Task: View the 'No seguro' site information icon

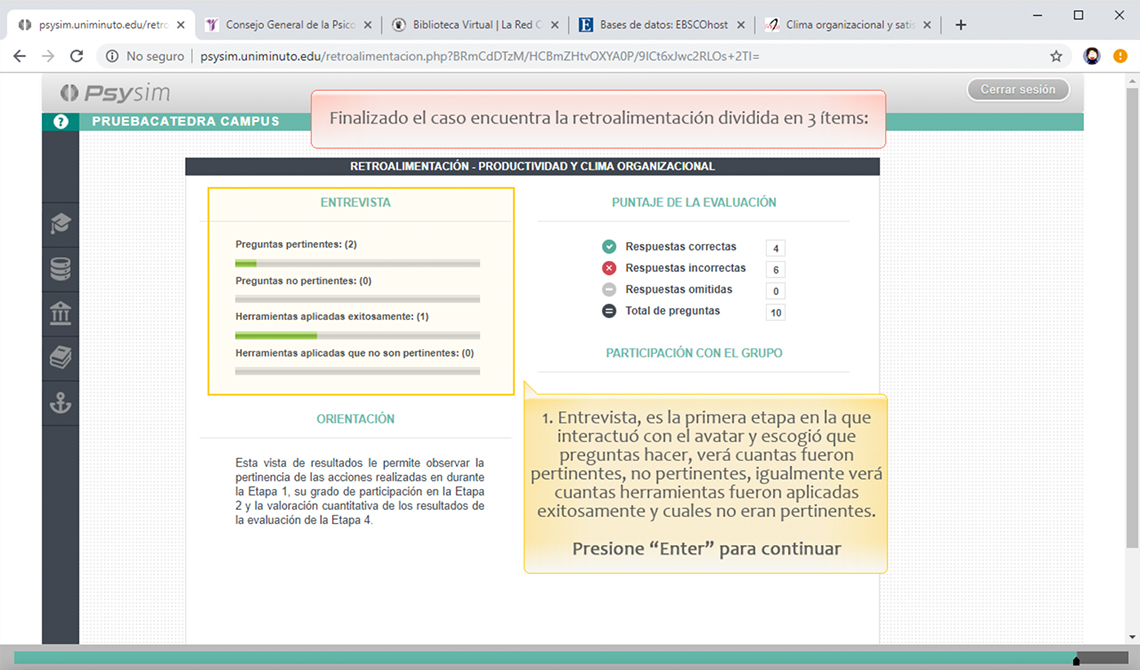Action: [x=112, y=56]
